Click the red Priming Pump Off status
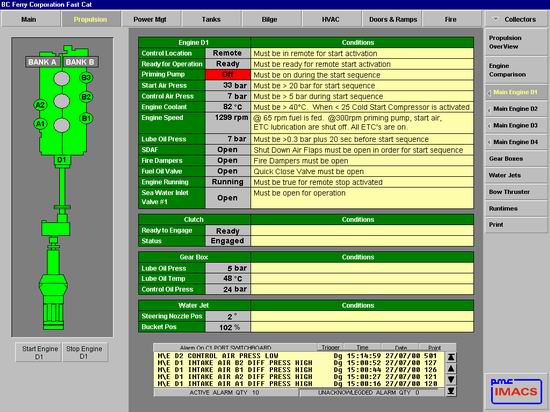Image resolution: width=550 pixels, height=412 pixels. tap(228, 75)
